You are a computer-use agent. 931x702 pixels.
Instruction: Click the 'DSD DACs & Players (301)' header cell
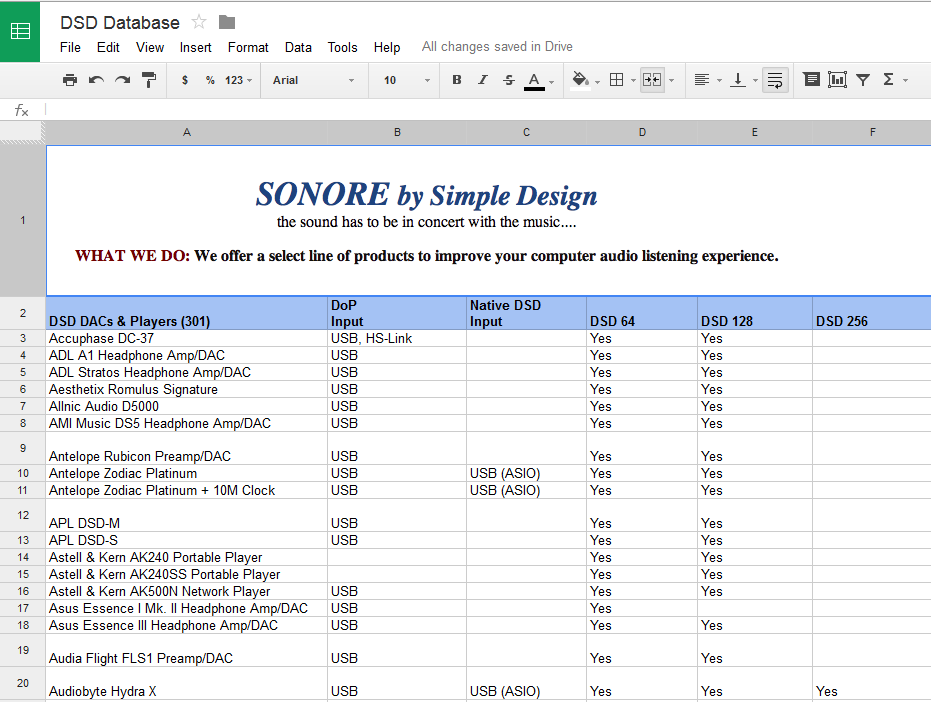pos(186,313)
